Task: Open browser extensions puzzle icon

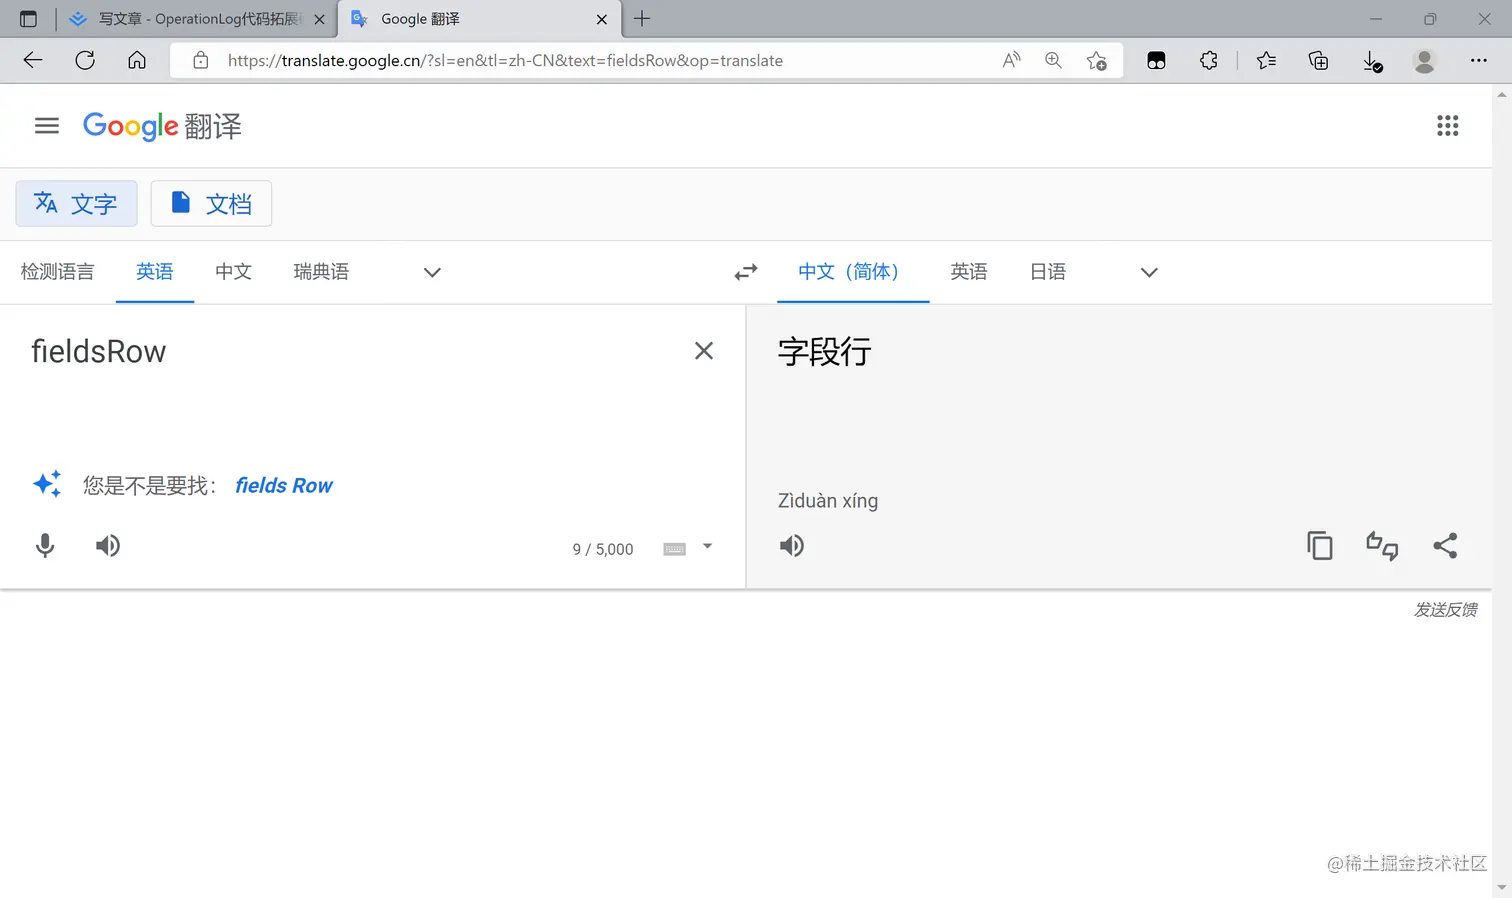Action: 1209,60
